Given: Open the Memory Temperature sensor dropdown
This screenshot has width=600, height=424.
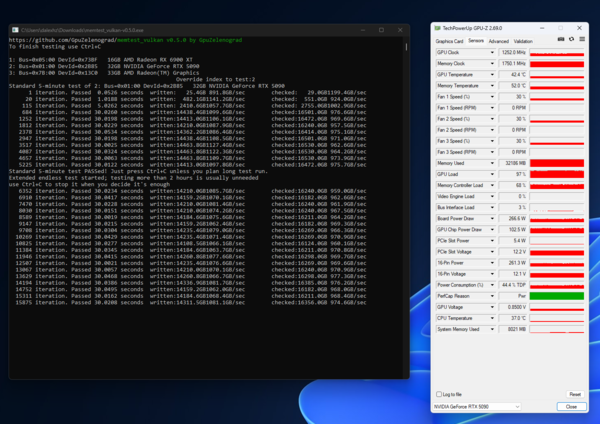Looking at the screenshot, I should pyautogui.click(x=492, y=86).
